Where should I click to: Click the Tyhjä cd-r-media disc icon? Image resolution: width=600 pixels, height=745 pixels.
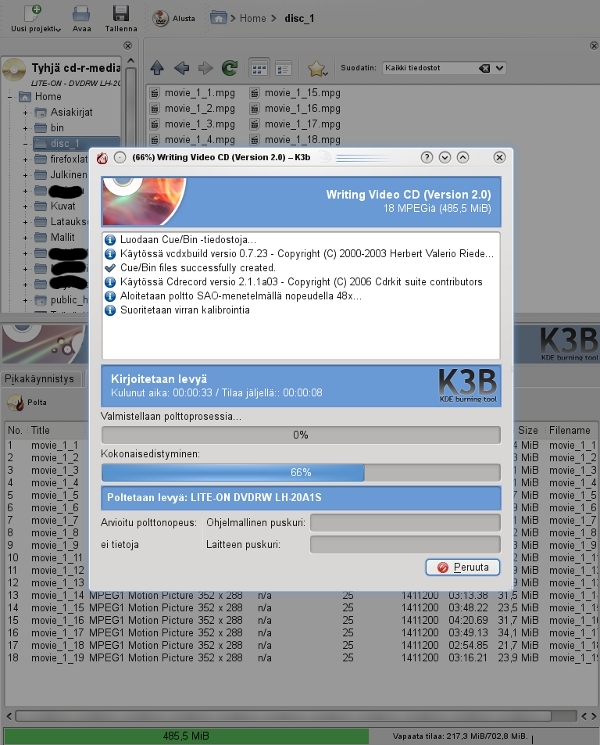coord(14,70)
